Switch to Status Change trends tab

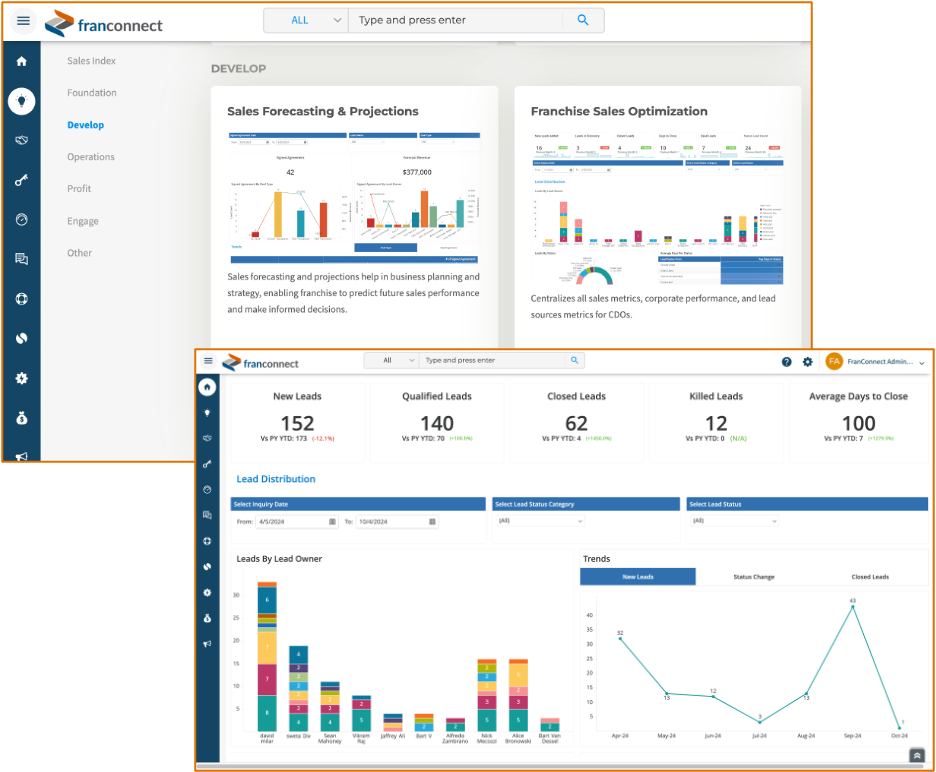(753, 577)
